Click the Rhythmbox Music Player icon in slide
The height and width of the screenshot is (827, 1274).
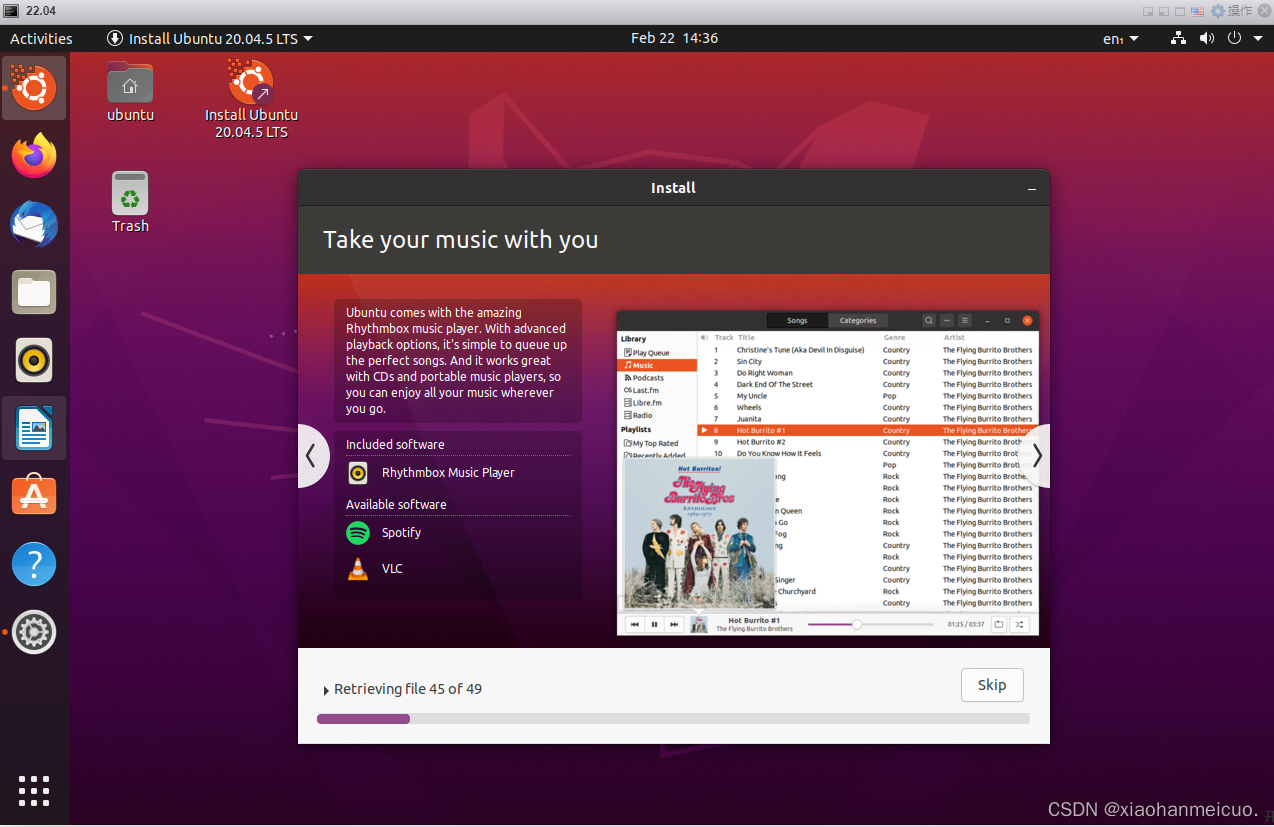(358, 473)
